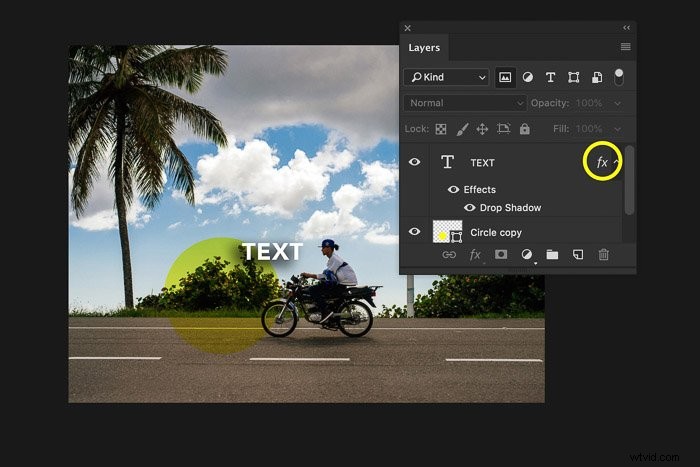The width and height of the screenshot is (700, 467).
Task: Collapse TEXT layer effects chevron
Action: click(616, 161)
